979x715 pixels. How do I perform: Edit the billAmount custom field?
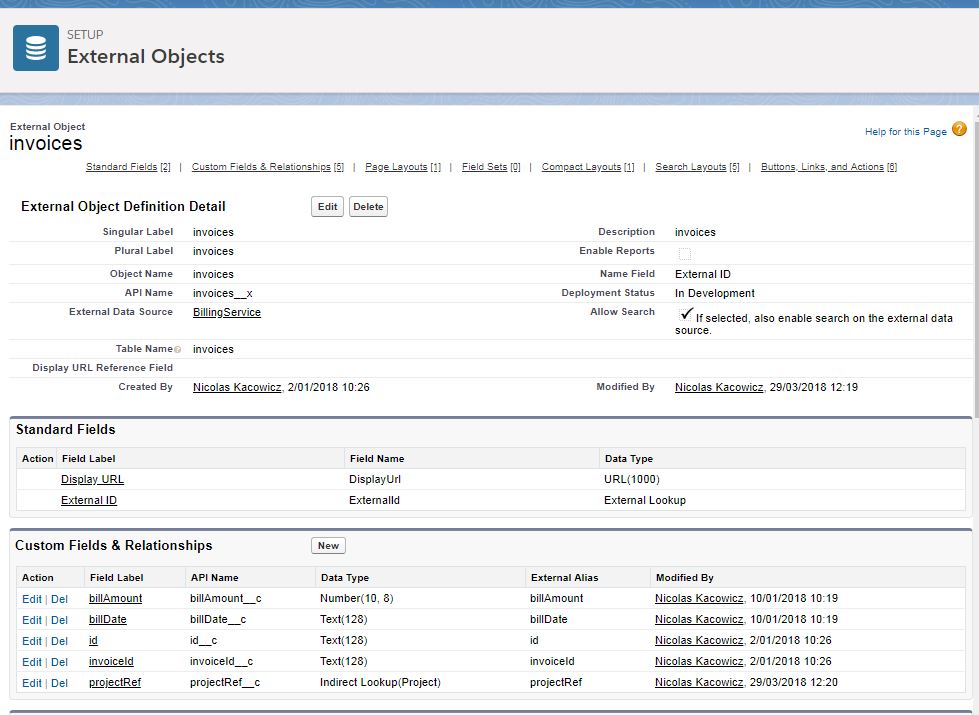coord(32,599)
